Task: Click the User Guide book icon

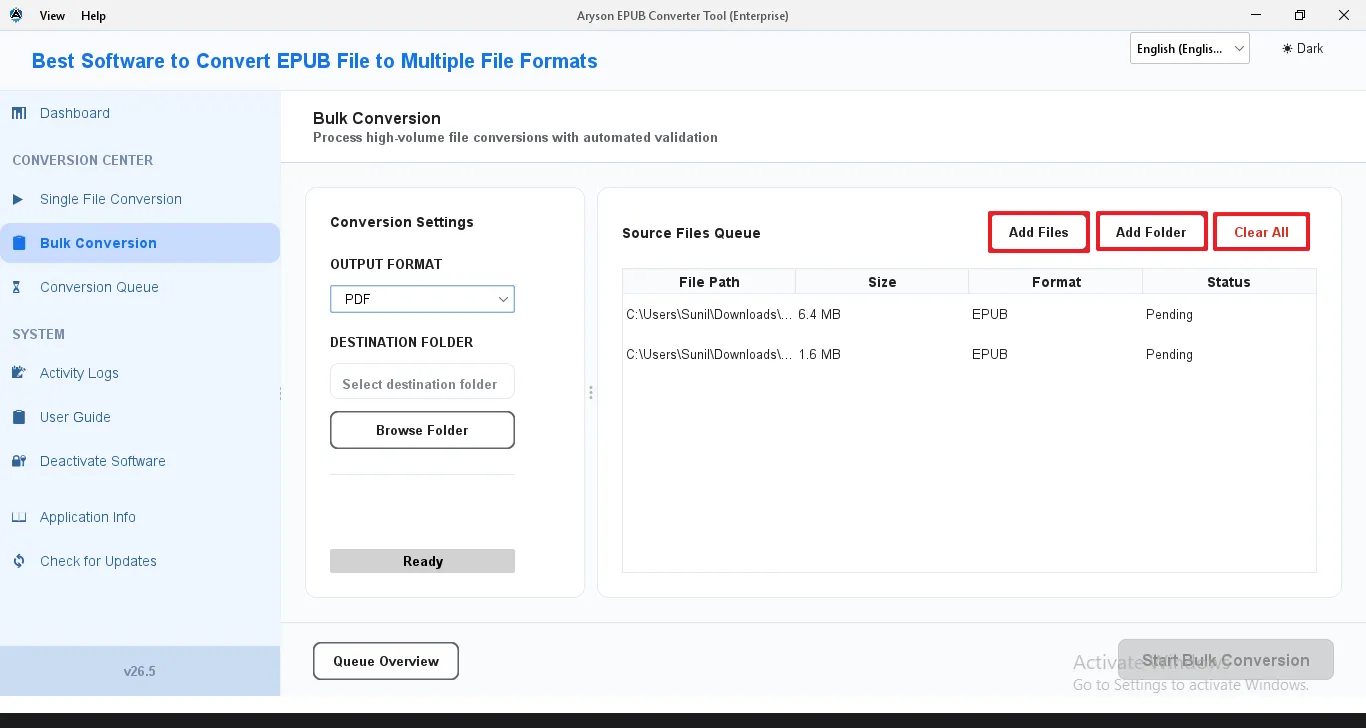Action: 19,417
